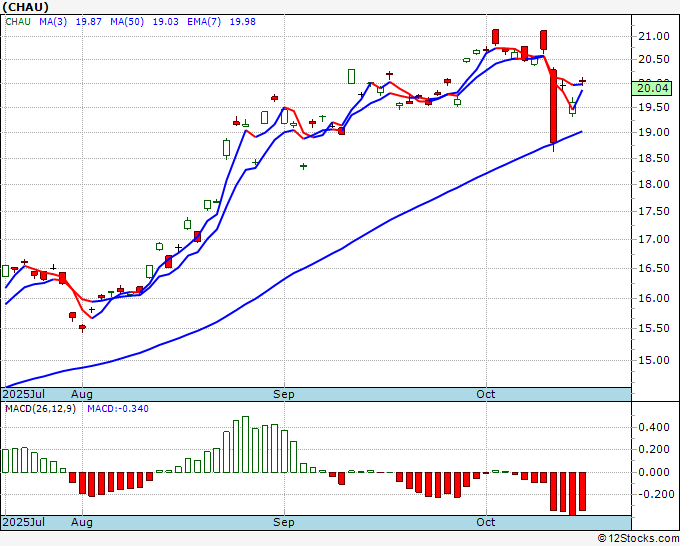Click the tallest green MACD histogram bar
The width and height of the screenshot is (680, 546).
coord(245,445)
